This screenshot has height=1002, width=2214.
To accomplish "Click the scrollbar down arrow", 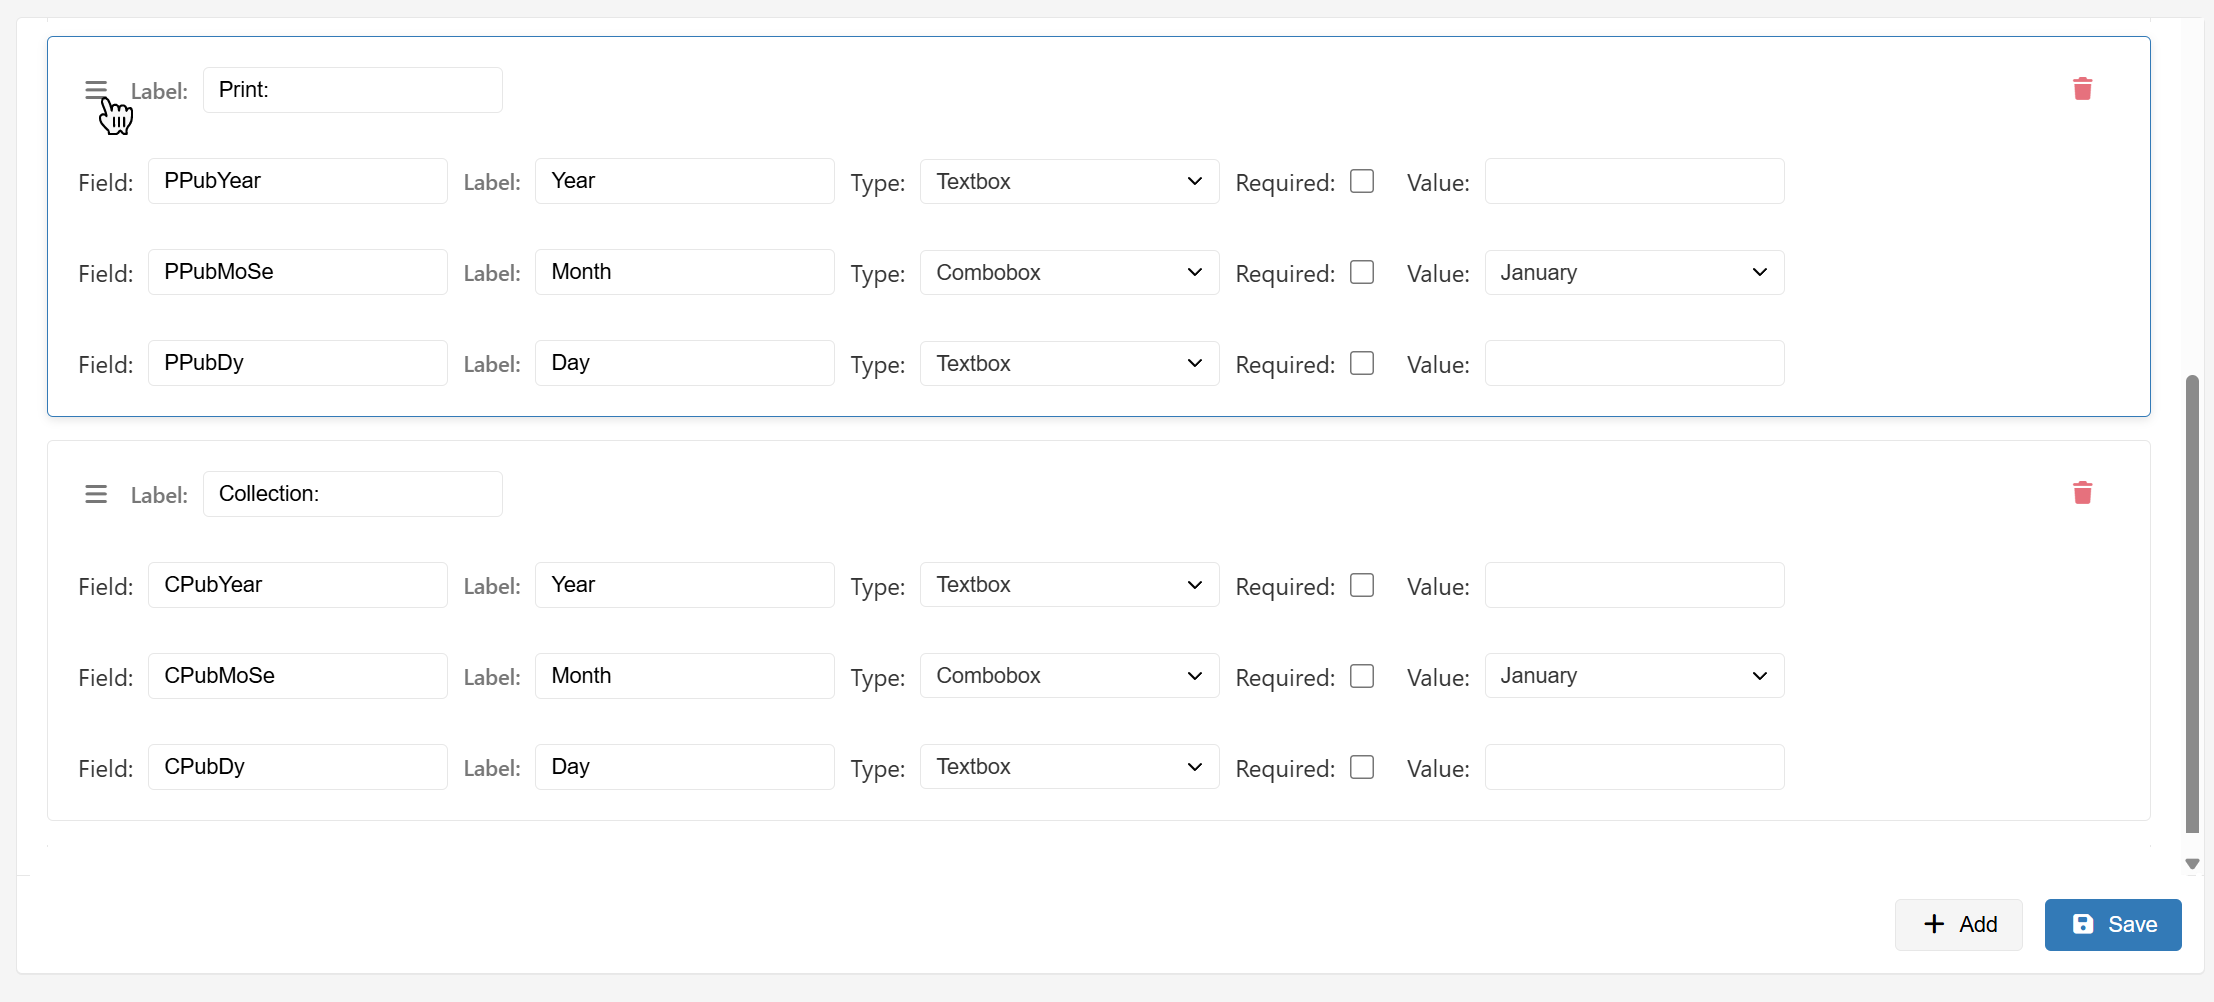I will 2191,864.
